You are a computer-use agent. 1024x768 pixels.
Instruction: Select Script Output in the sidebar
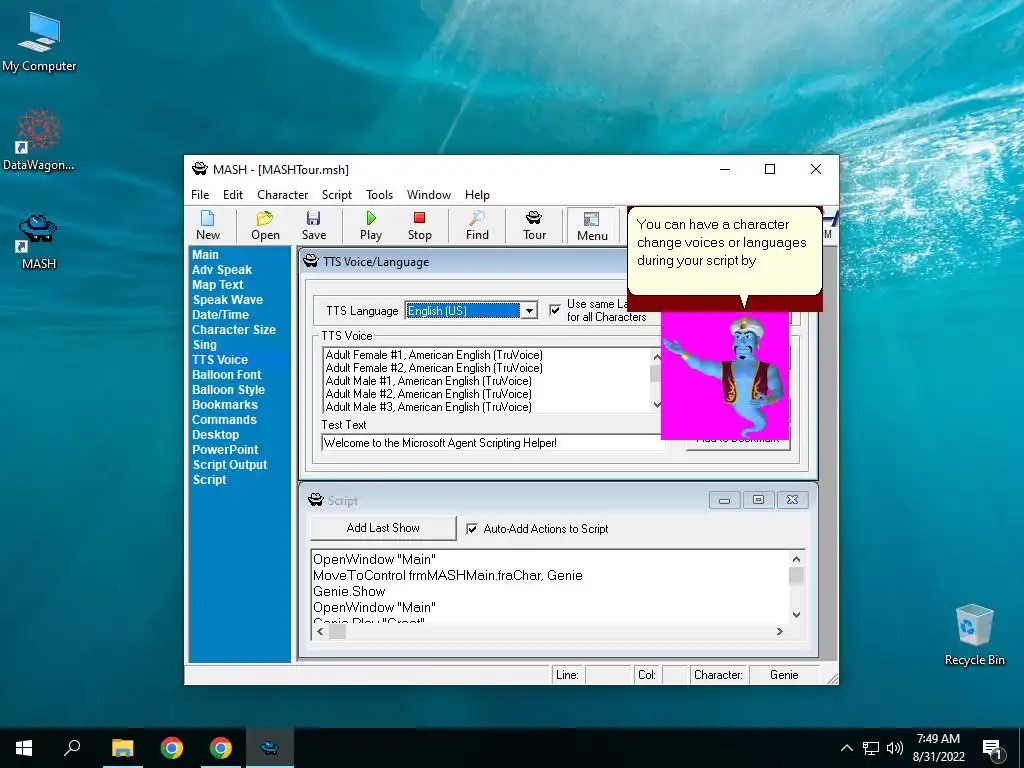pyautogui.click(x=230, y=465)
